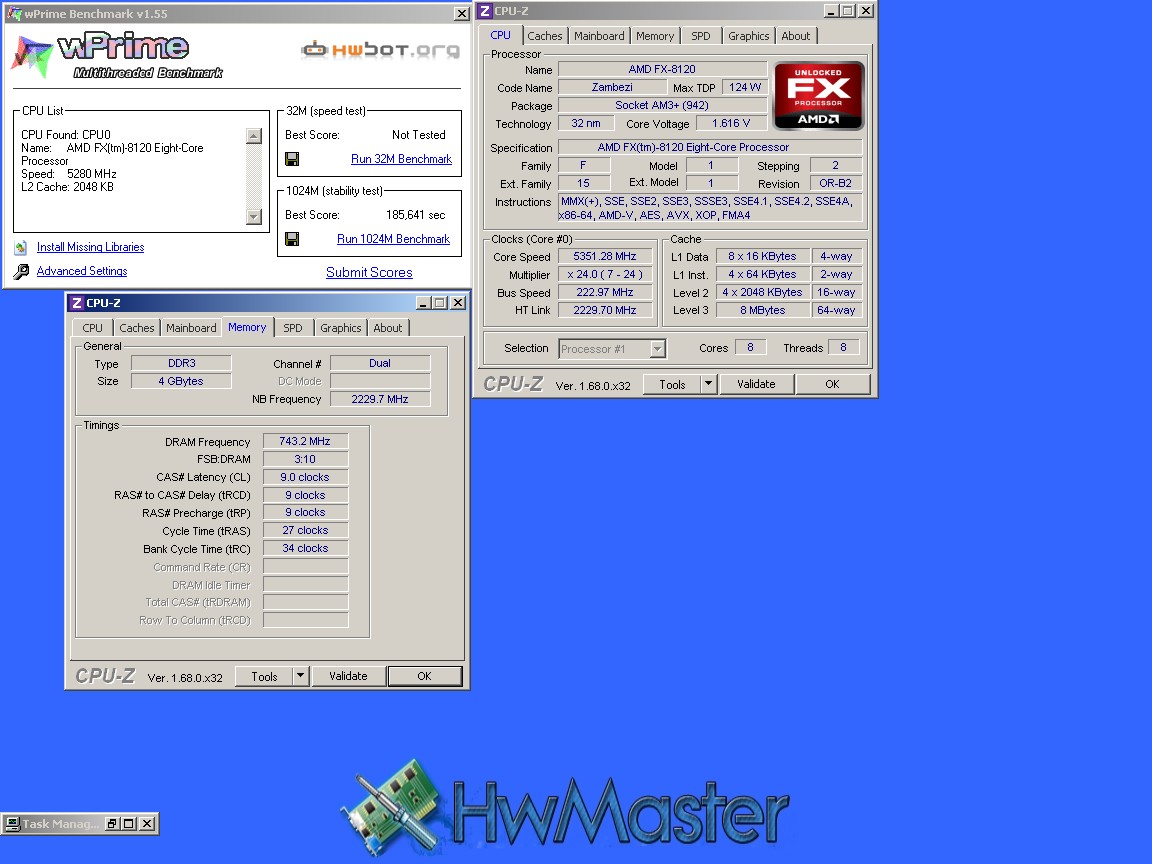Click the hwbot.org logo in wPrime
The height and width of the screenshot is (864, 1152).
(380, 49)
